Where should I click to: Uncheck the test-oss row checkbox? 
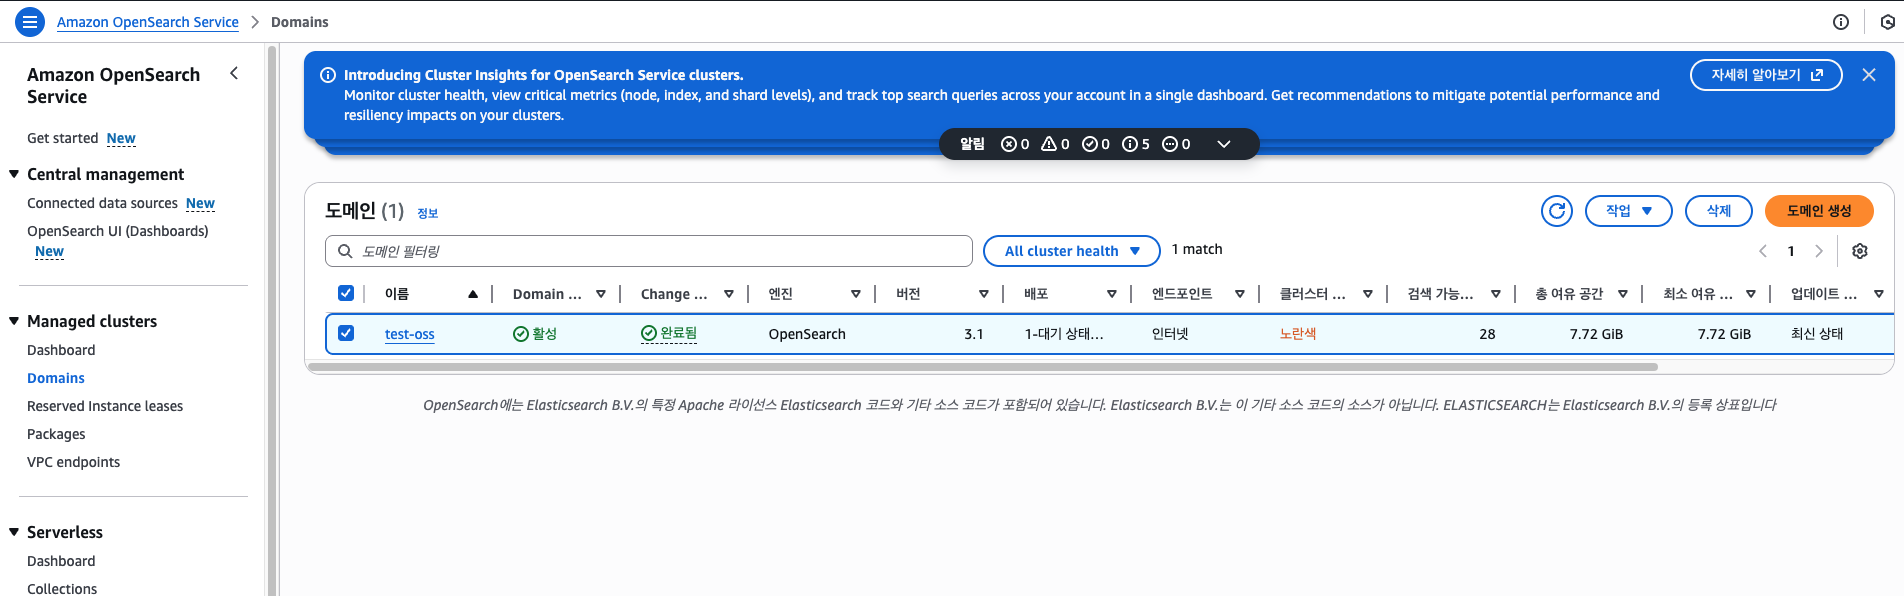[346, 333]
